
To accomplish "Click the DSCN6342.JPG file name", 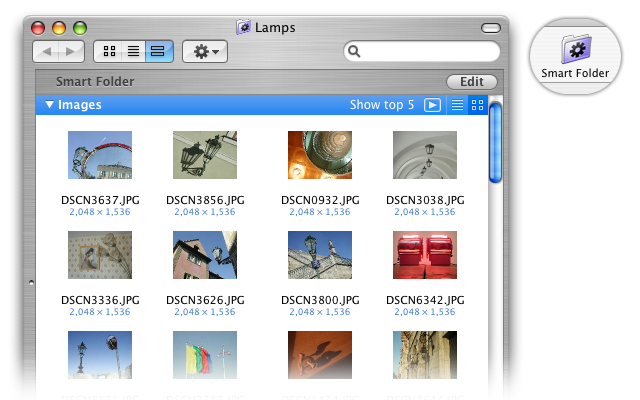I will tap(425, 300).
